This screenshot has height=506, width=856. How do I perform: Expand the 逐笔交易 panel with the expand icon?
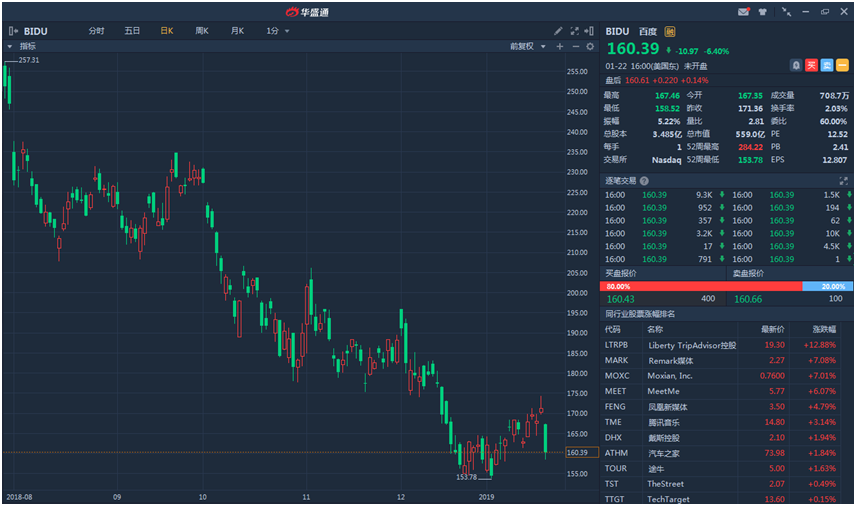click(845, 180)
